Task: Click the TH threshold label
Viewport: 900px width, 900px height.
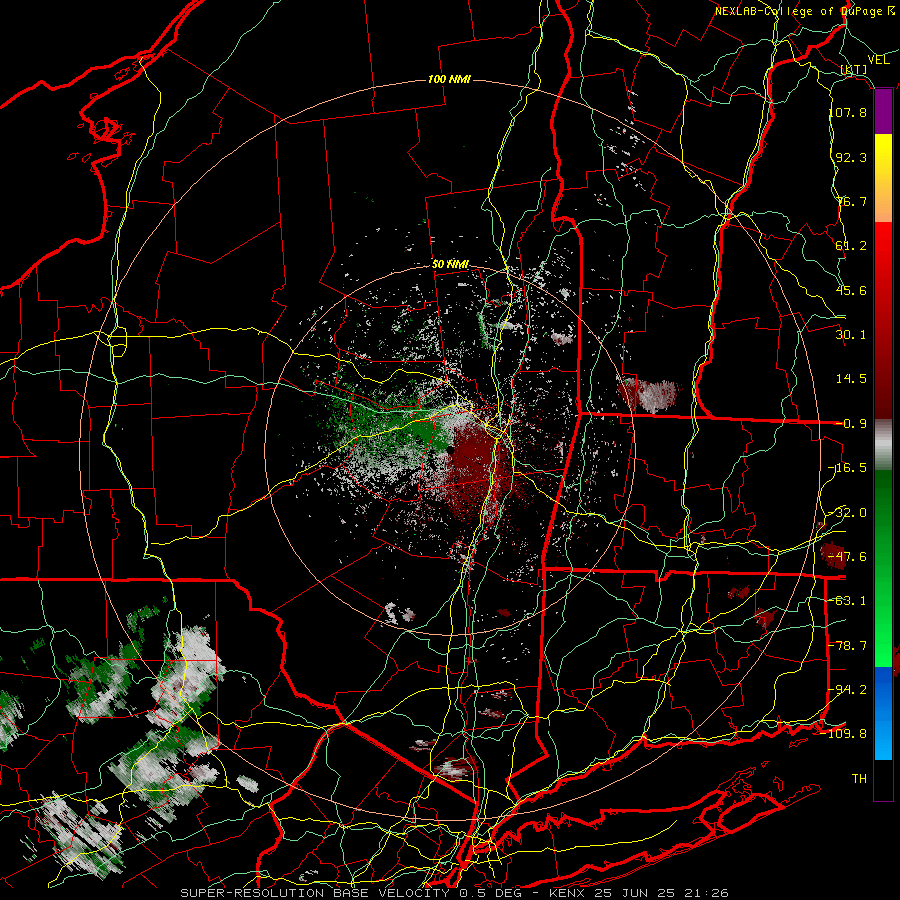Action: 859,778
